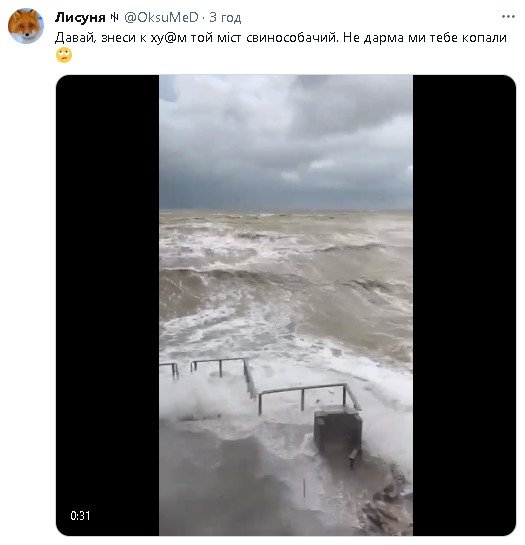
Task: Click the left black bar of the video
Action: pos(107,305)
